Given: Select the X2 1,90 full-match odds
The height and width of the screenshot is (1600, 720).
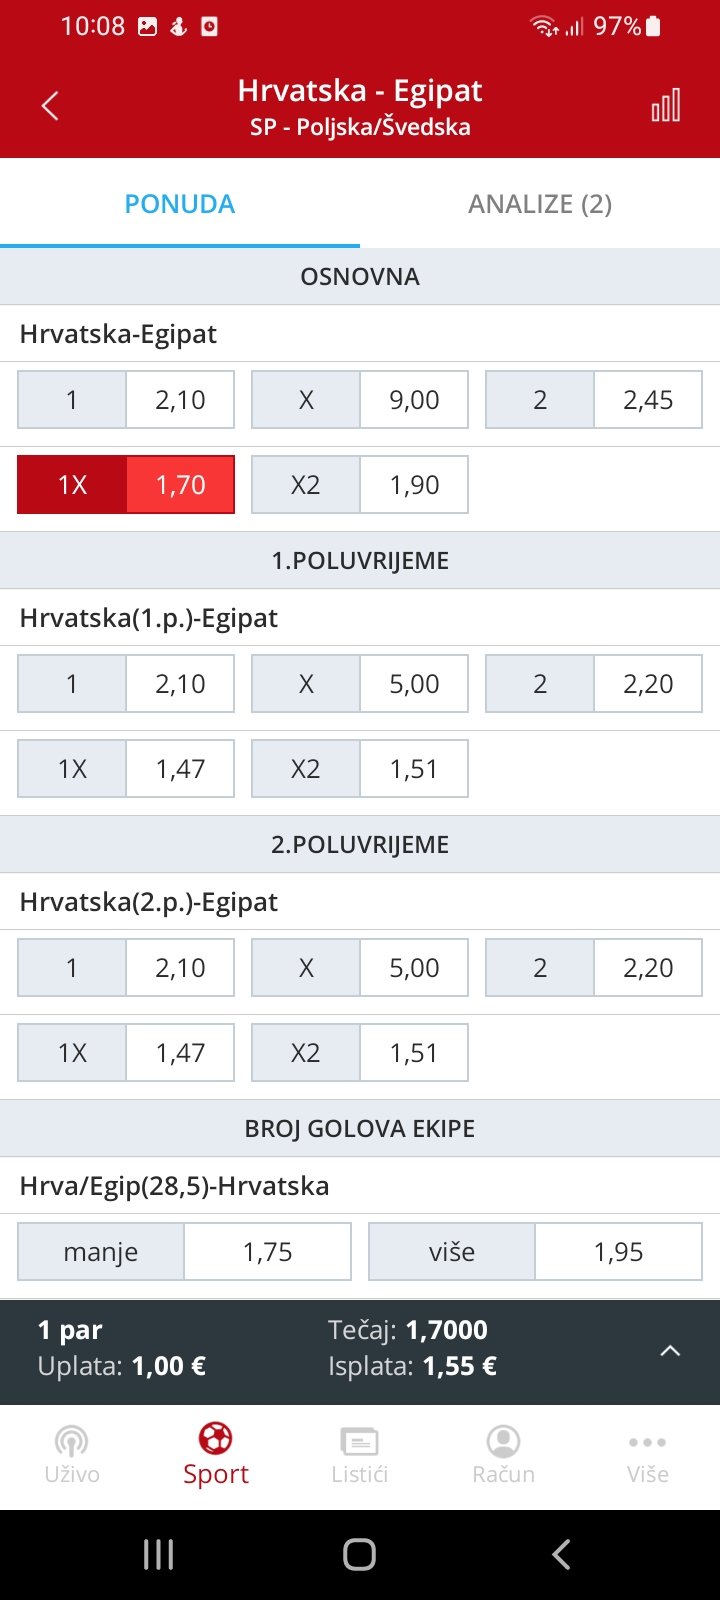Looking at the screenshot, I should 360,485.
